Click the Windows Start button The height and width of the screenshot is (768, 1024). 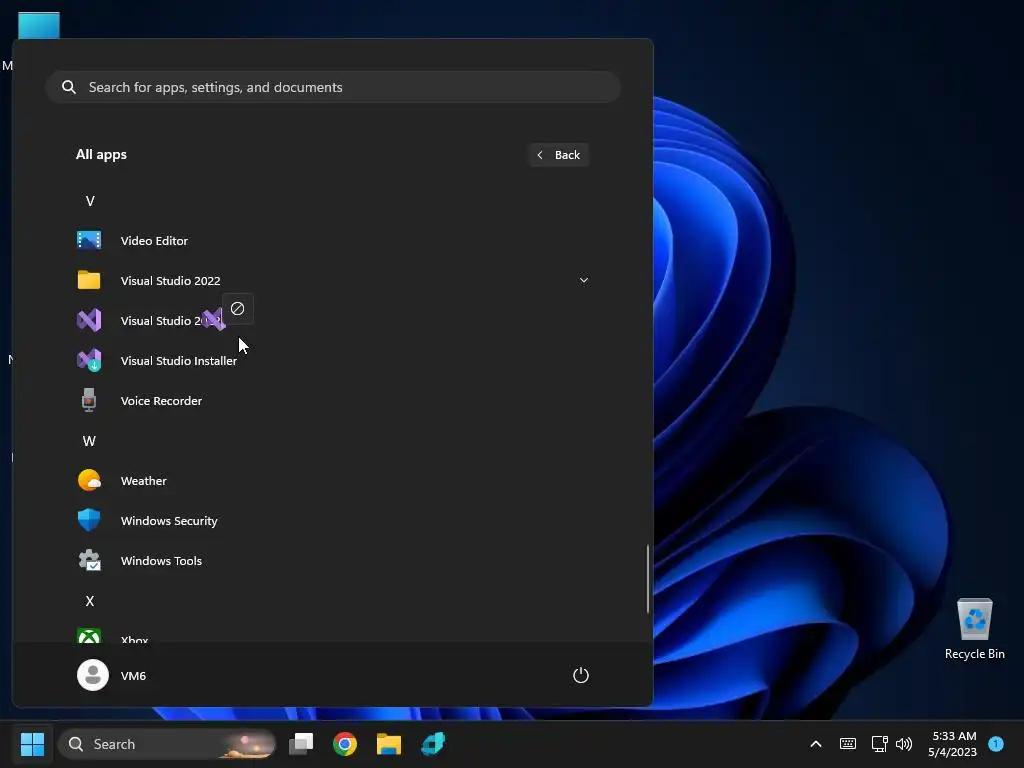click(x=32, y=744)
